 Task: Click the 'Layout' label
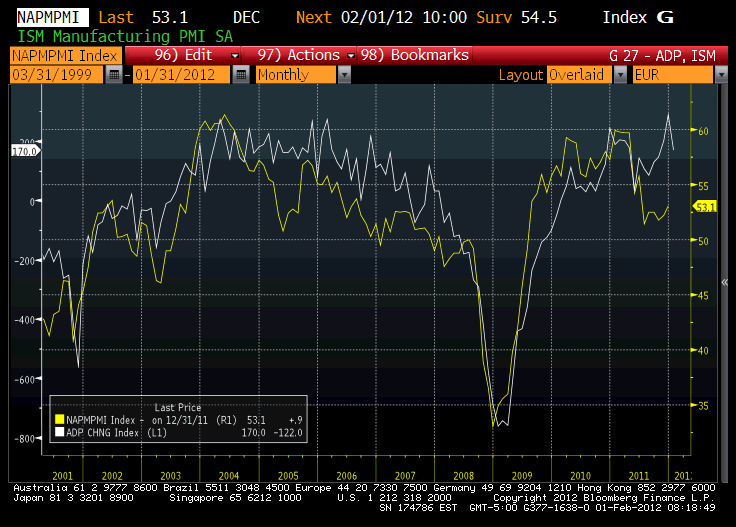coord(521,75)
